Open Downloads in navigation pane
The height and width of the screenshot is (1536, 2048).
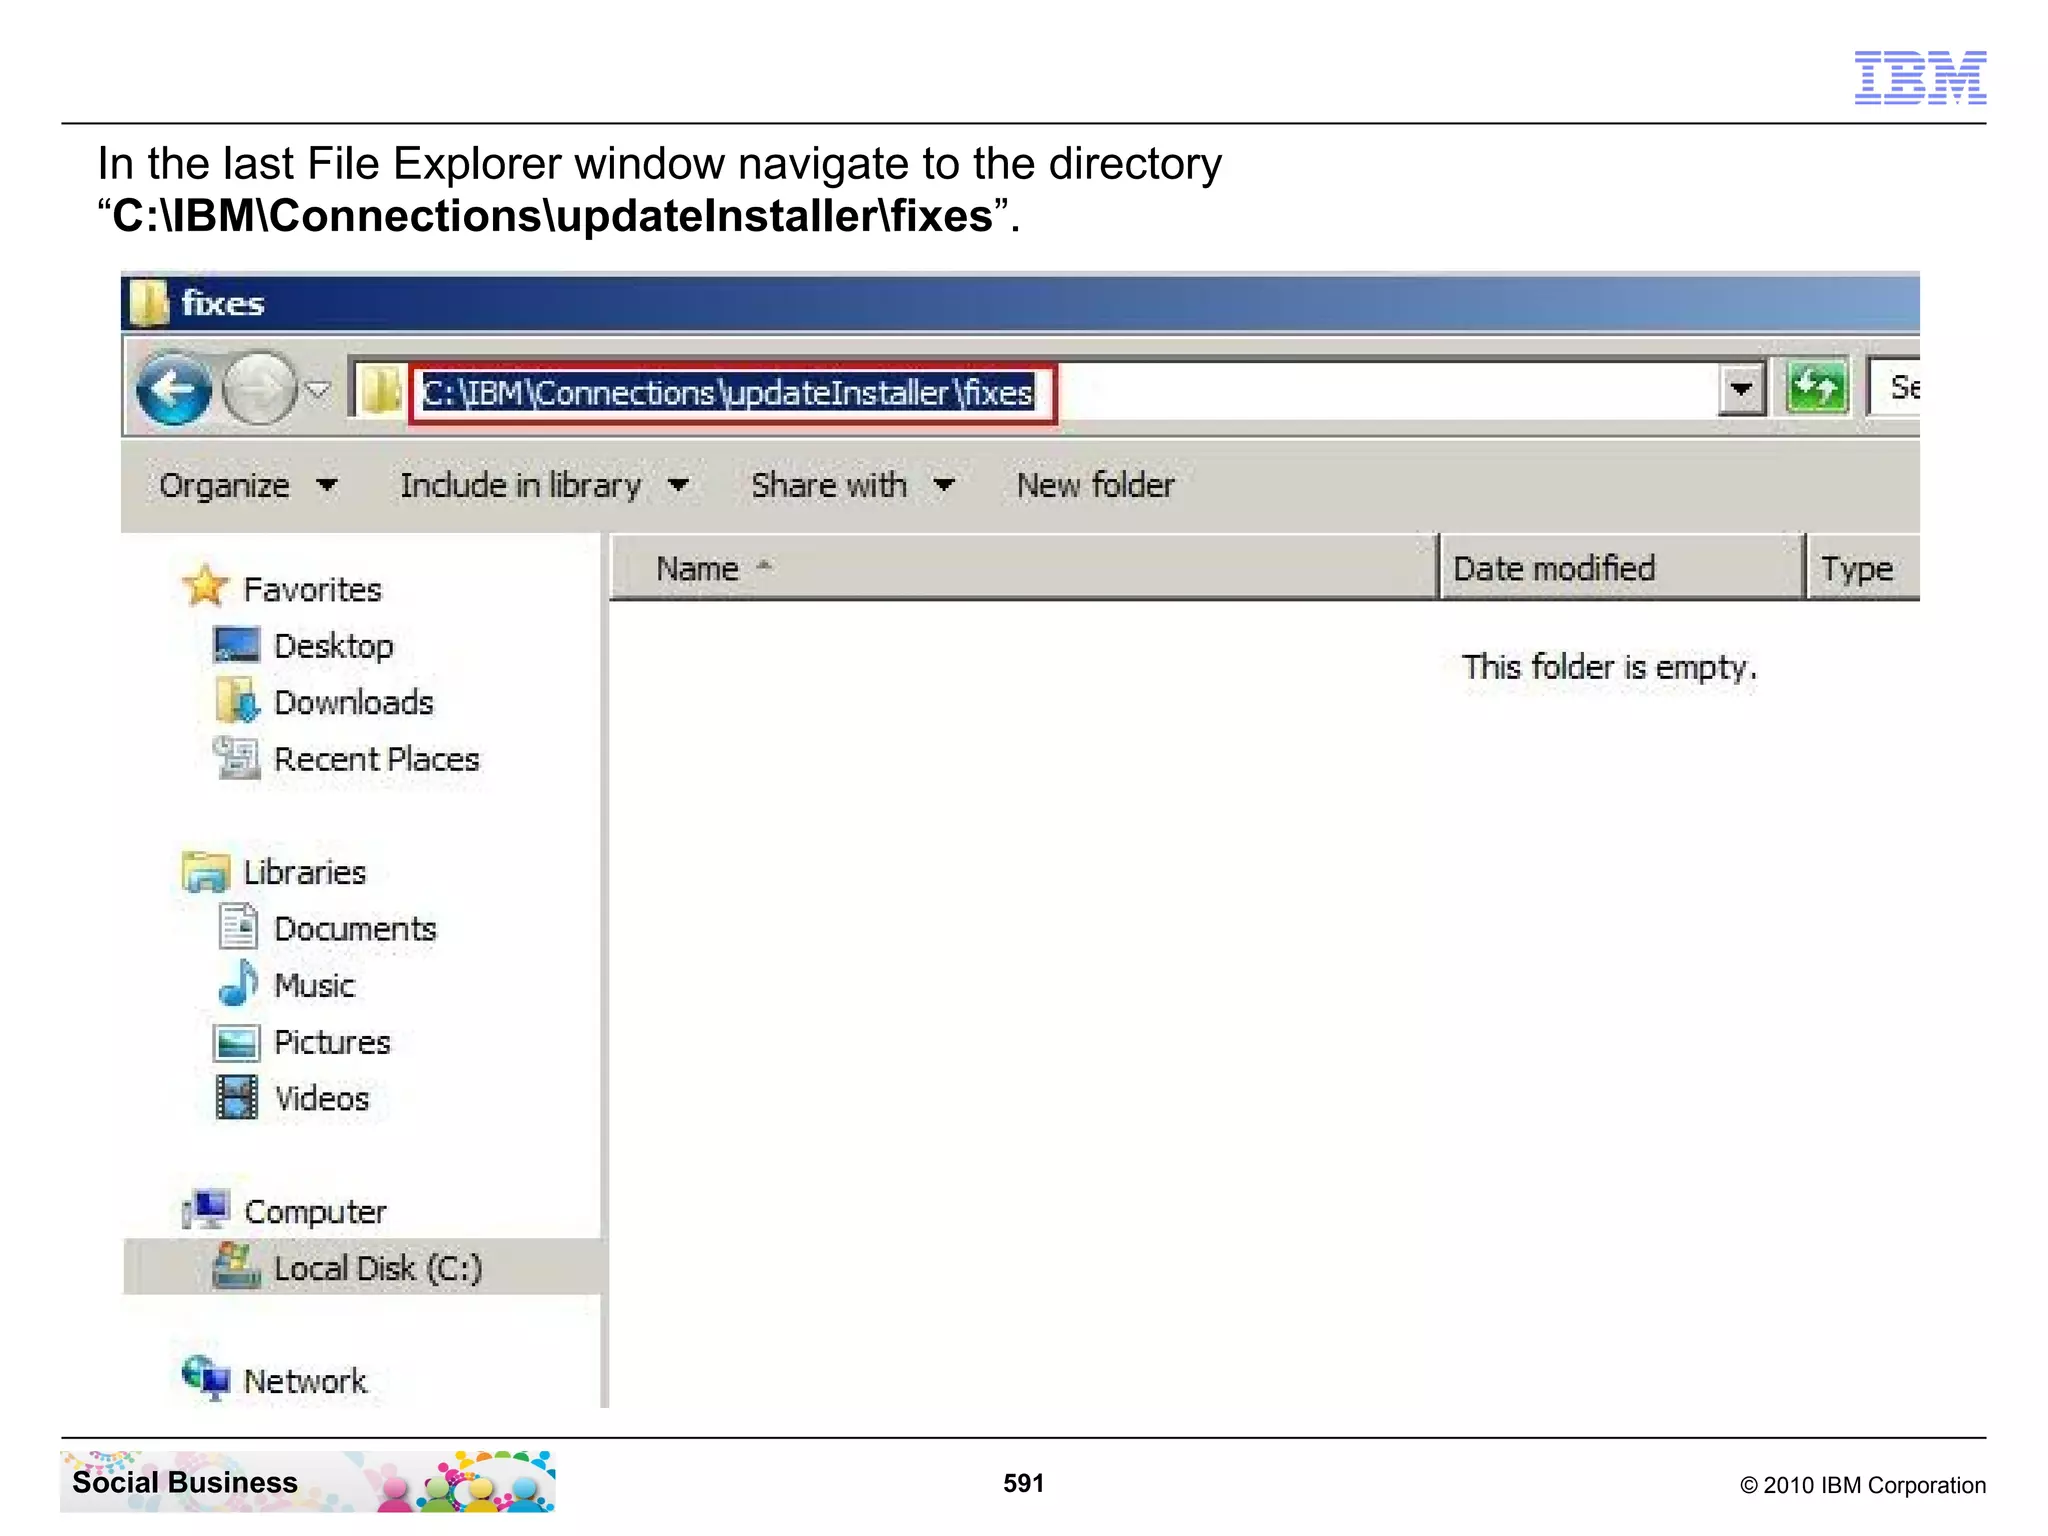354,703
